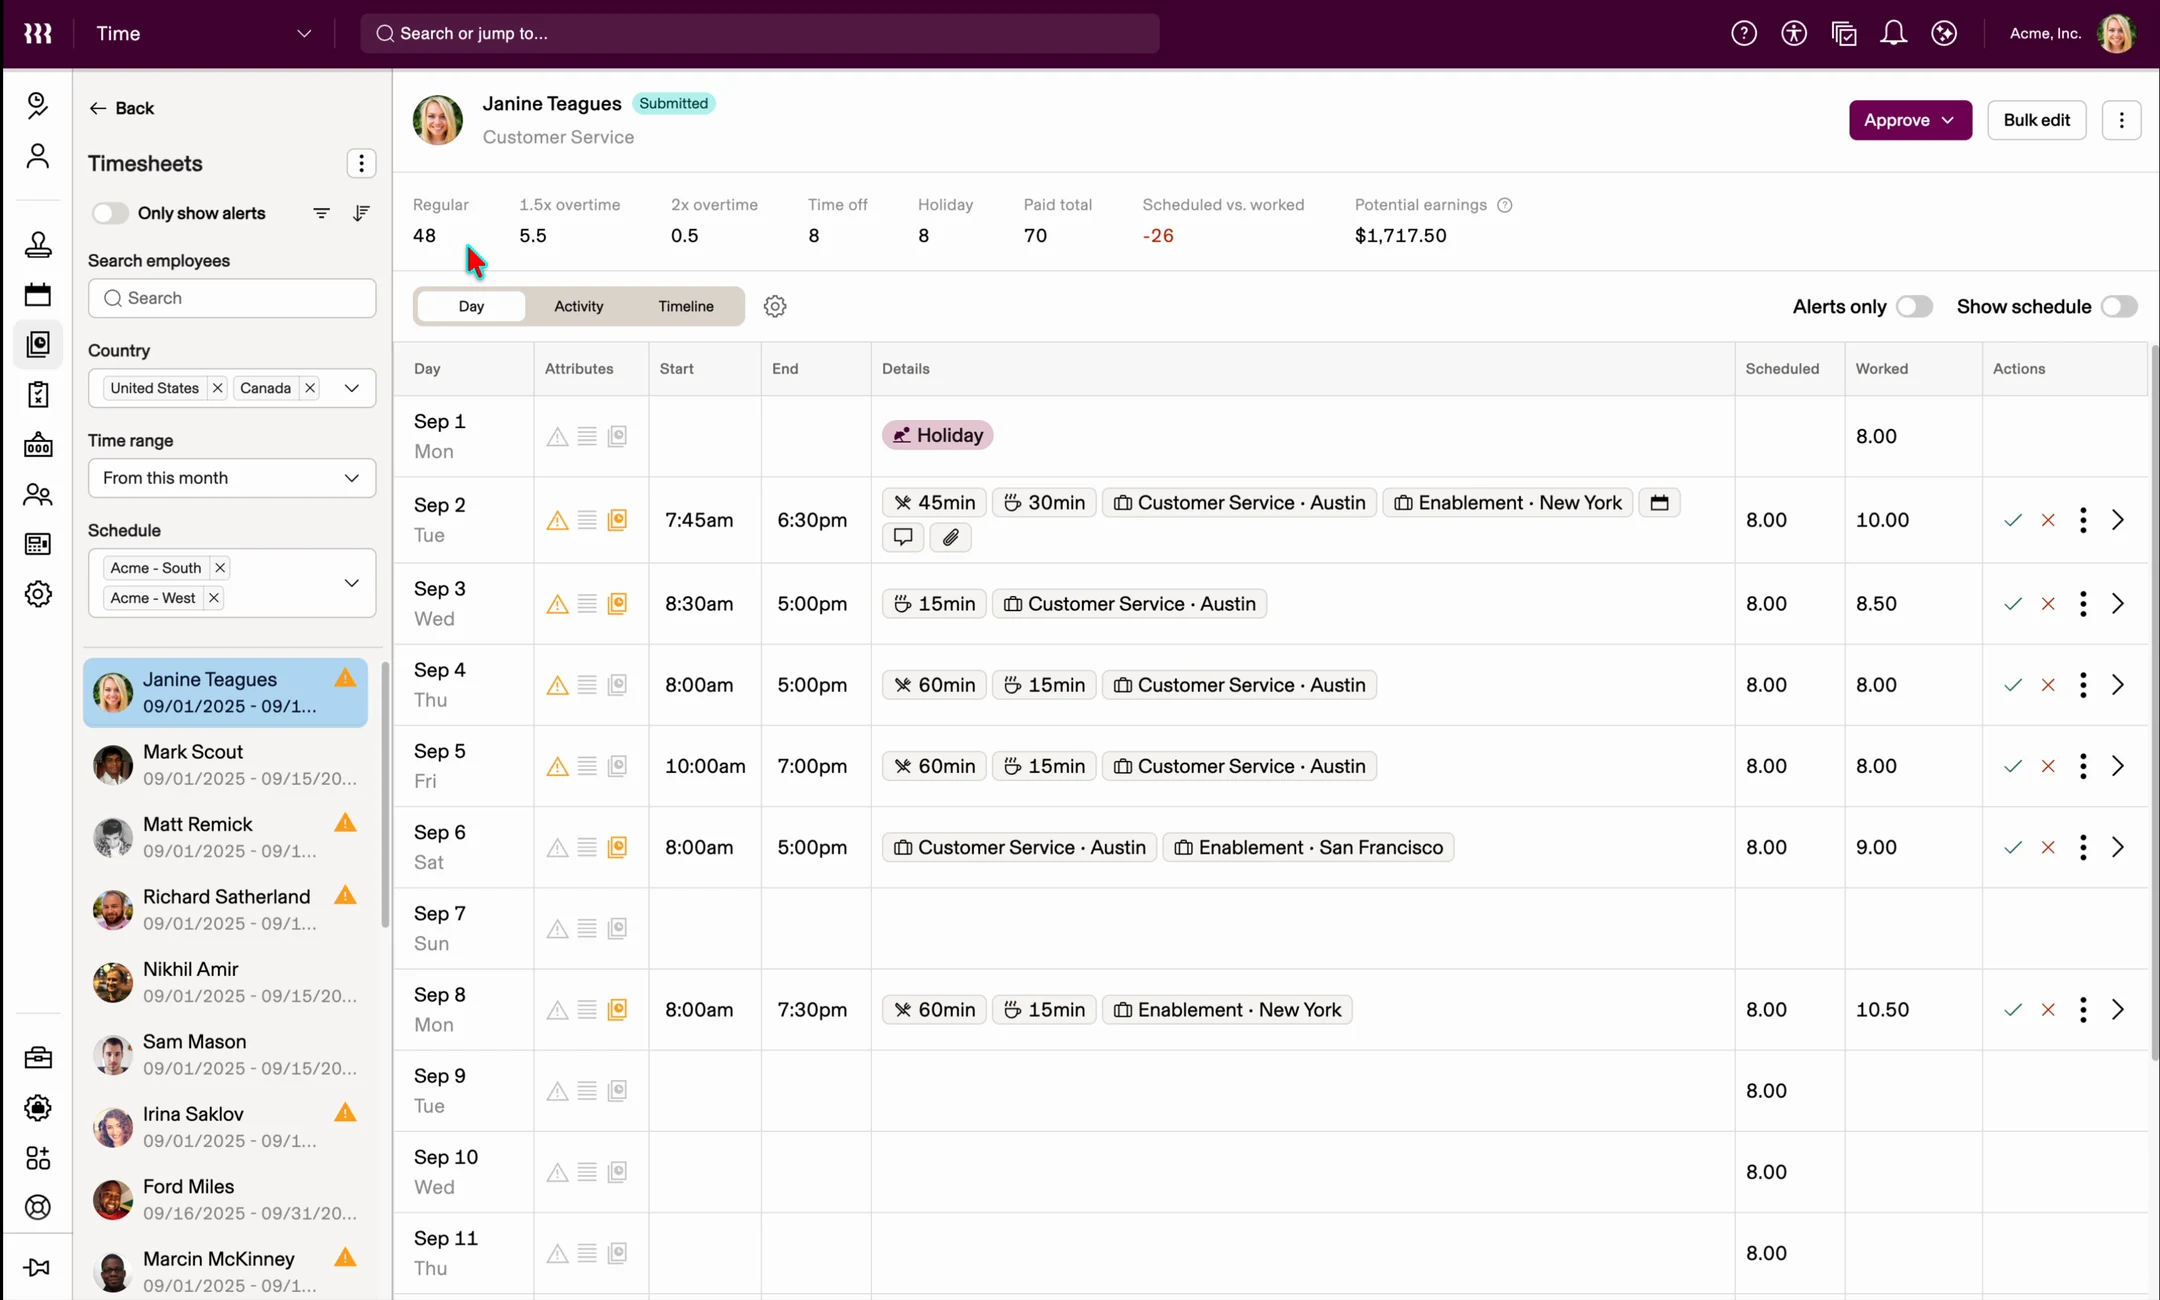The width and height of the screenshot is (2160, 1300).
Task: Select Richard Satherland's timesheet
Action: [x=226, y=910]
